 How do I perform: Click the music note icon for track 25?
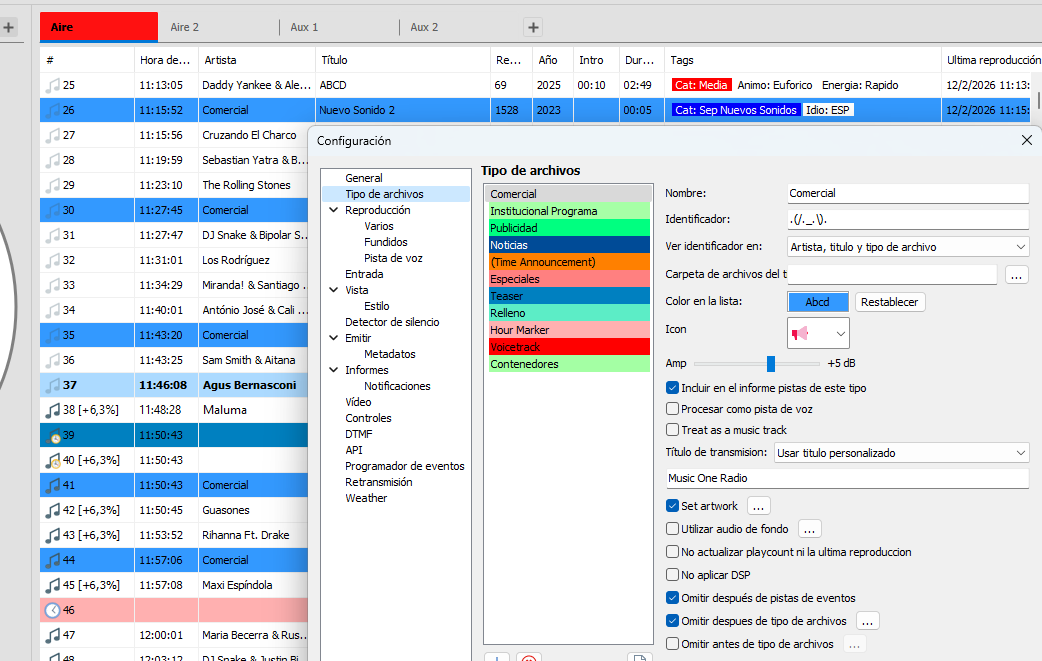click(x=53, y=85)
